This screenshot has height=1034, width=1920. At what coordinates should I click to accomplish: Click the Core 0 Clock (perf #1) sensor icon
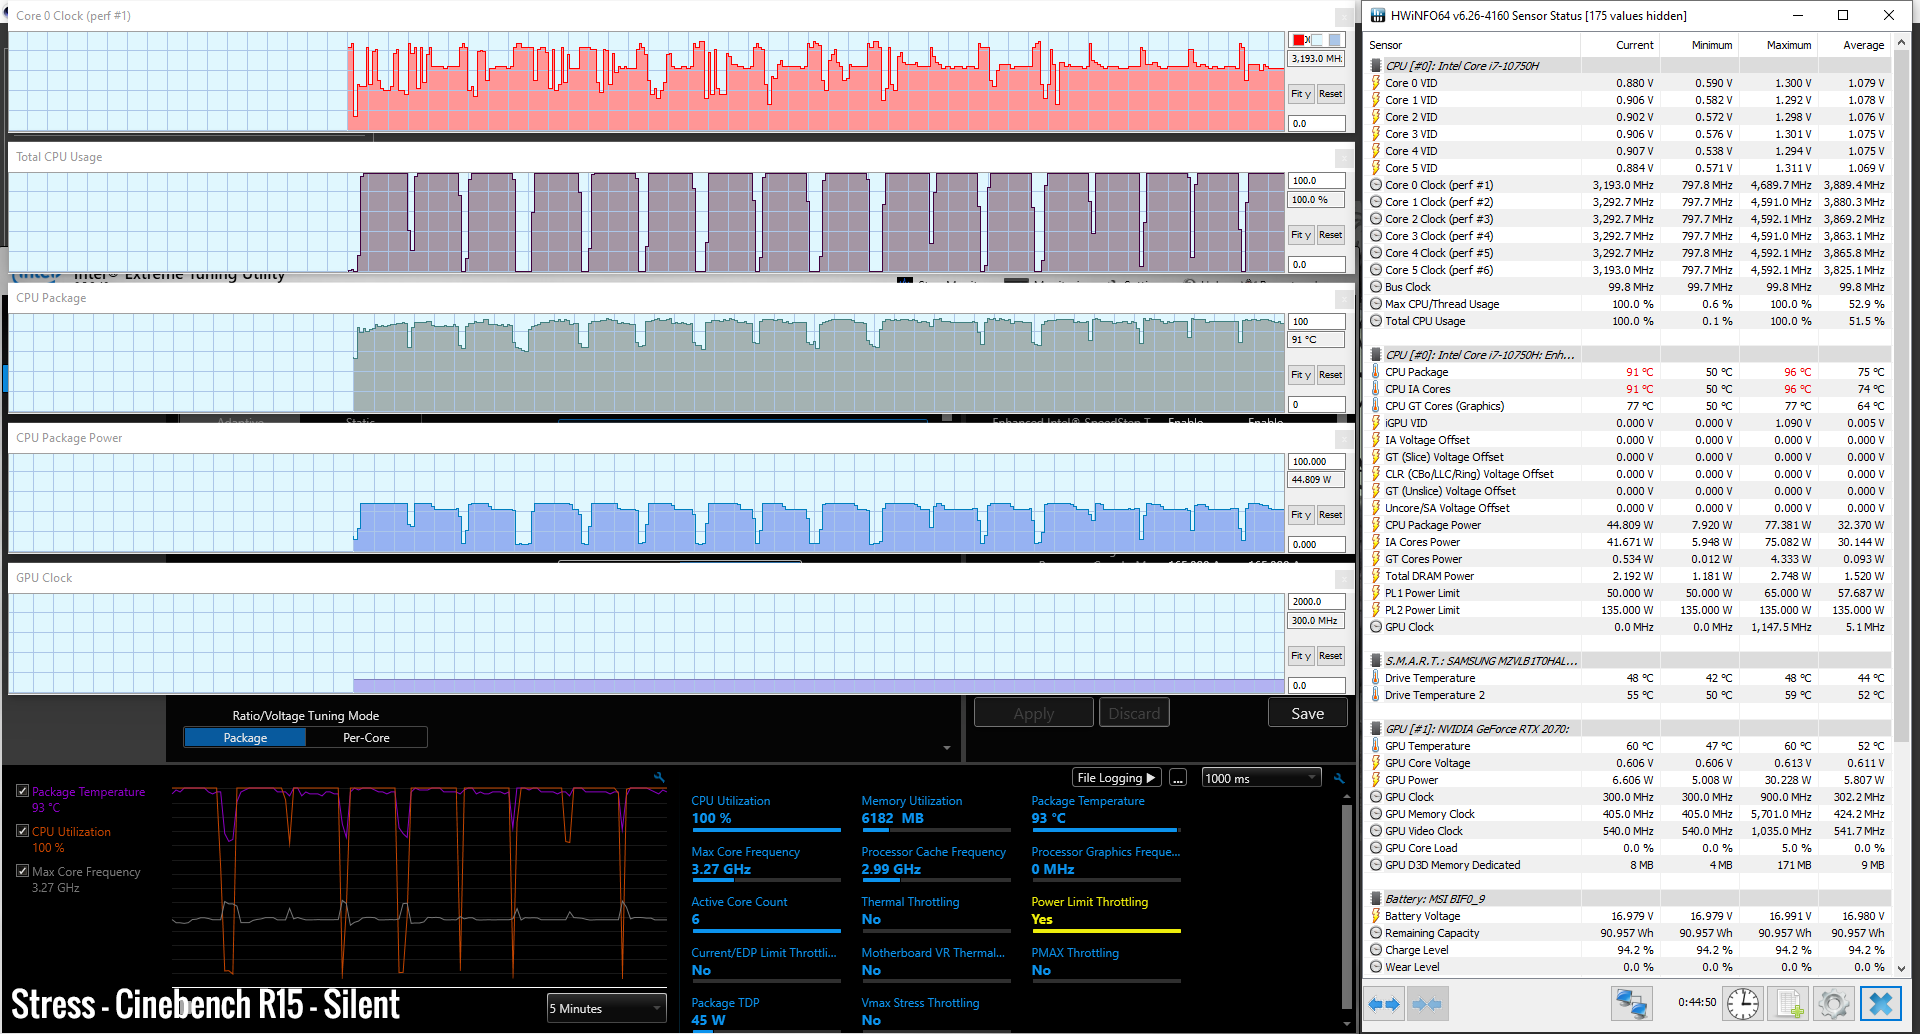pos(1376,185)
